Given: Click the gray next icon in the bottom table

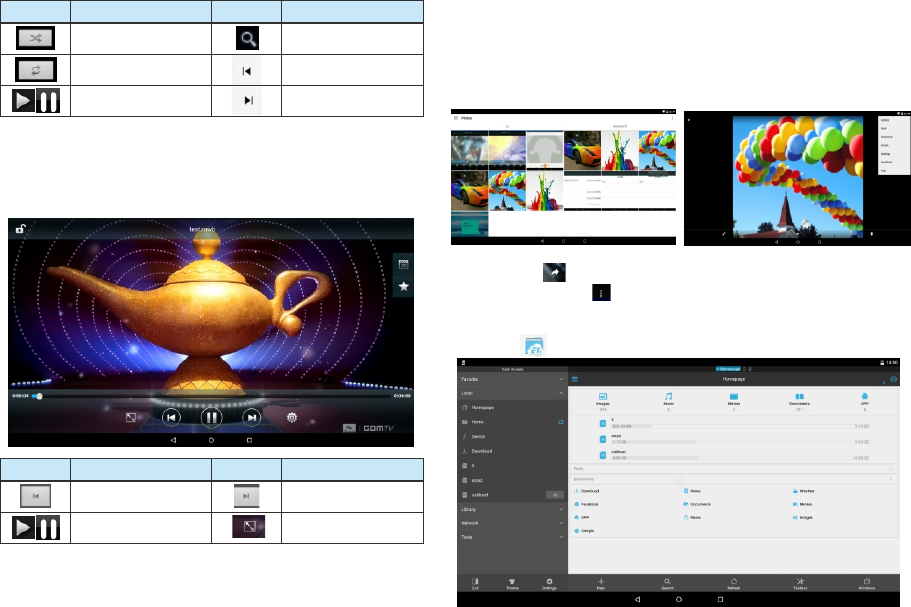Looking at the screenshot, I should point(246,496).
